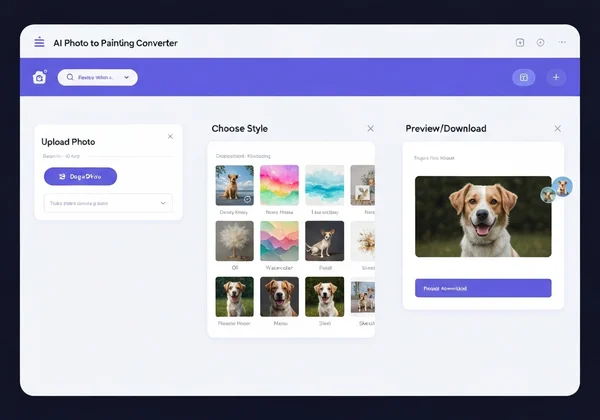The height and width of the screenshot is (420, 600).
Task: Select the dog on beach style thumbnail
Action: pyautogui.click(x=235, y=185)
